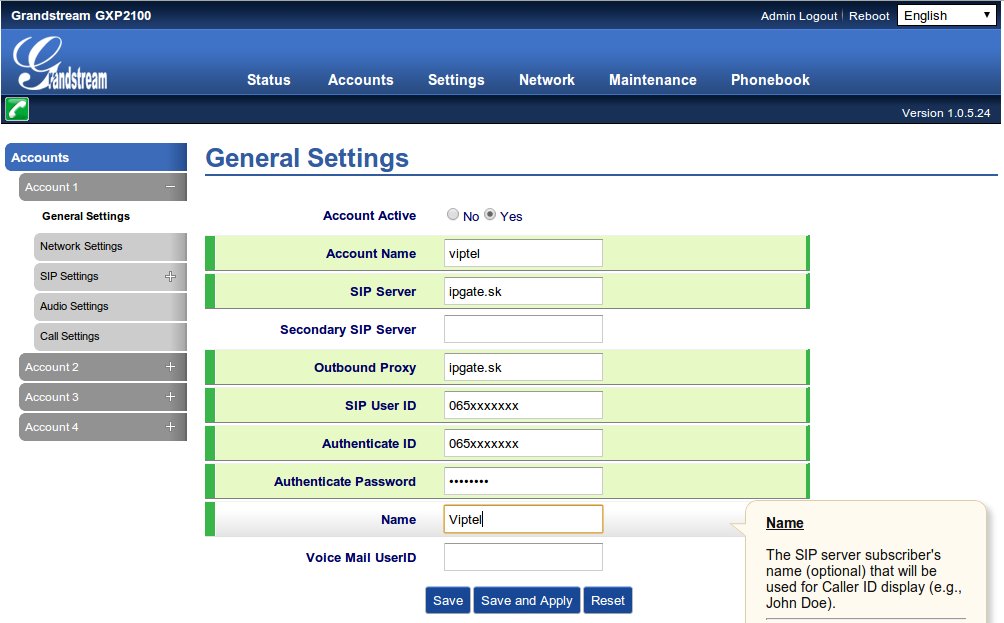Viewport: 1004px width, 623px height.
Task: Click the Voice Mail UserID label
Action: click(360, 558)
